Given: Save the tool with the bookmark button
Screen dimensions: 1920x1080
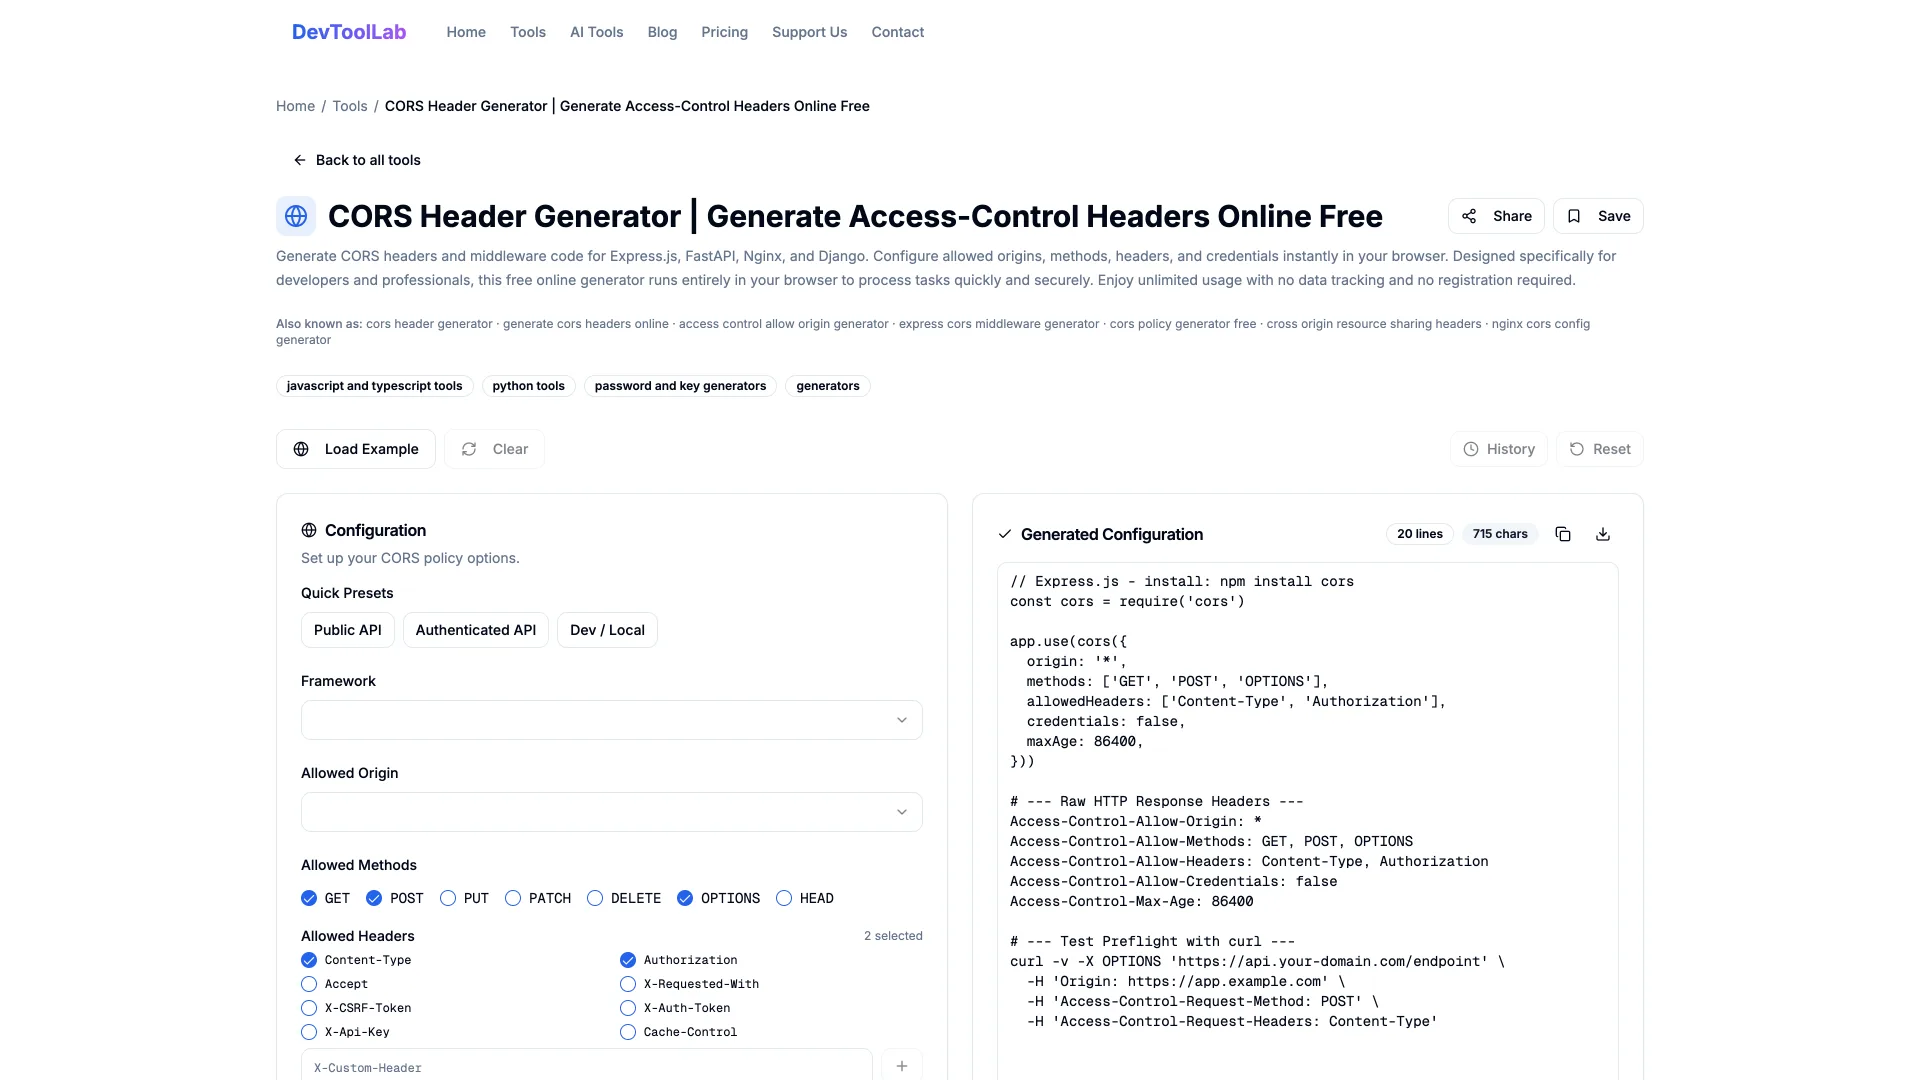Looking at the screenshot, I should click(1598, 216).
